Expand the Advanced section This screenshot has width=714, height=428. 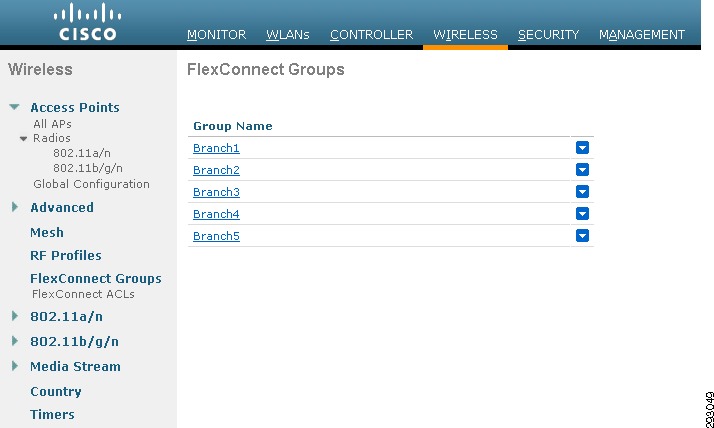[x=15, y=207]
